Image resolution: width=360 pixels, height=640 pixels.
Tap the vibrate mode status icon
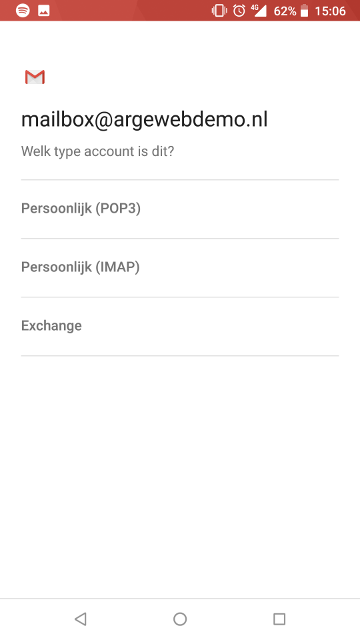click(x=219, y=11)
